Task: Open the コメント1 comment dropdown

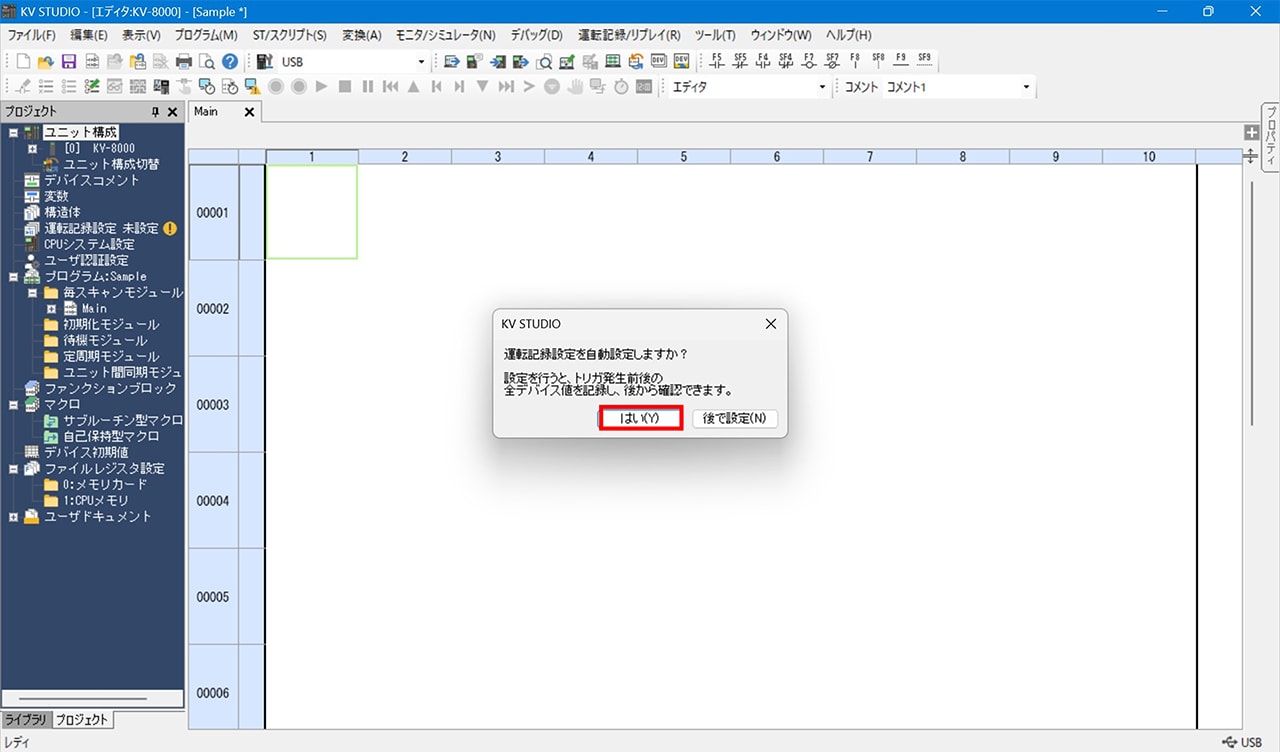Action: pyautogui.click(x=1026, y=87)
